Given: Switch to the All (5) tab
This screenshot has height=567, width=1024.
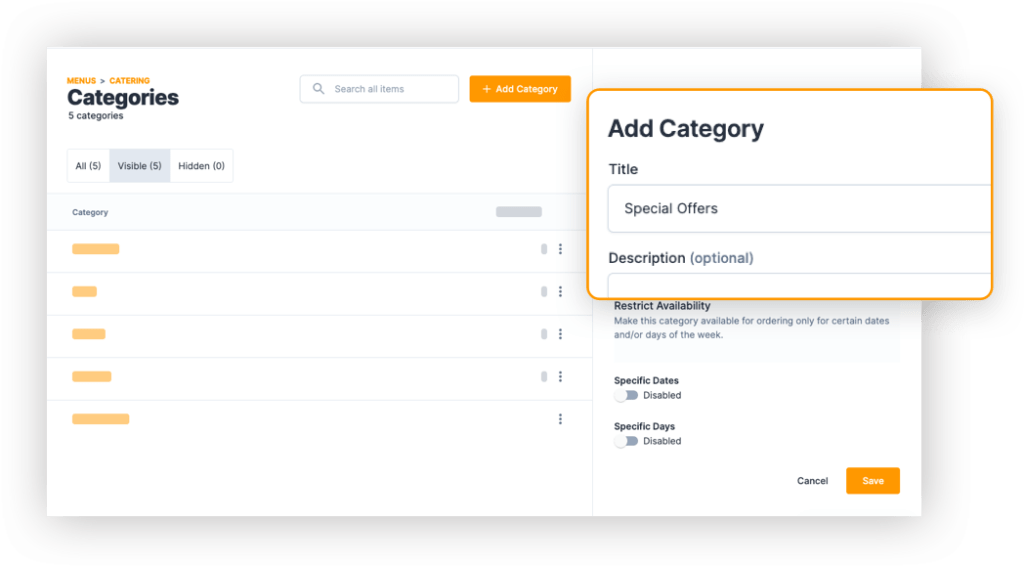Looking at the screenshot, I should point(88,166).
